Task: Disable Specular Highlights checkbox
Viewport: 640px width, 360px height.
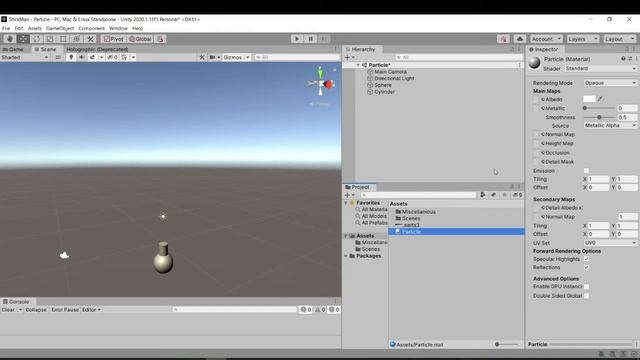Action: click(x=586, y=259)
